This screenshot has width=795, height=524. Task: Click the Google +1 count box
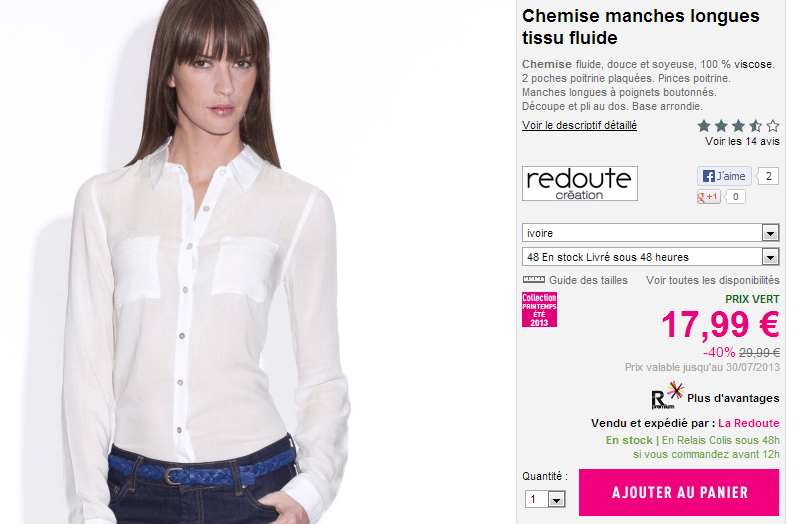pos(735,196)
